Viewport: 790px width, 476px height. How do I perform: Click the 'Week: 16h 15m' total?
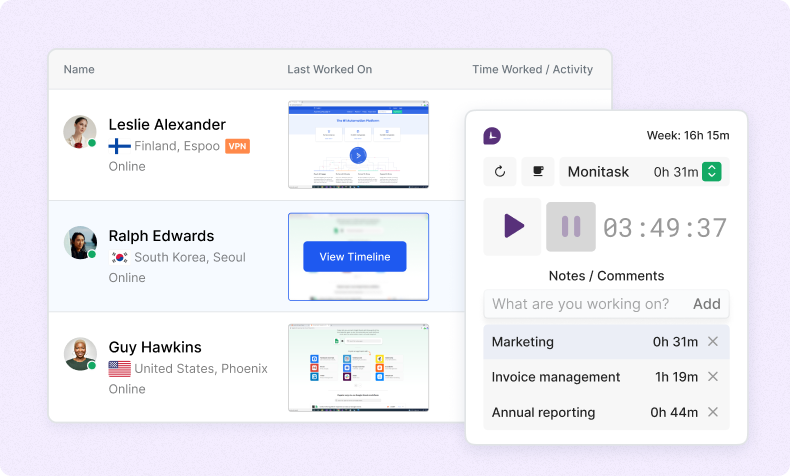(688, 135)
